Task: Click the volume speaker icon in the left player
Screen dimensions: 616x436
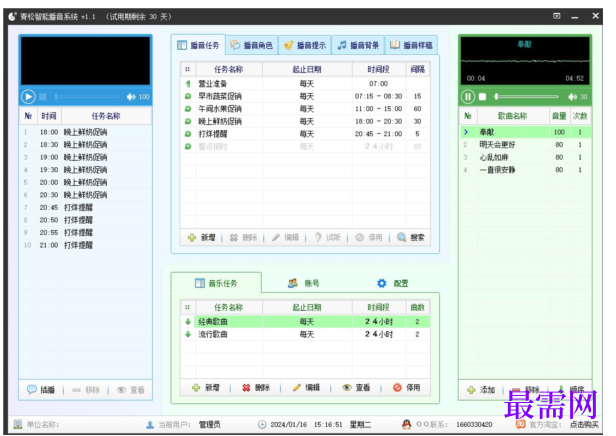Action: coord(131,97)
